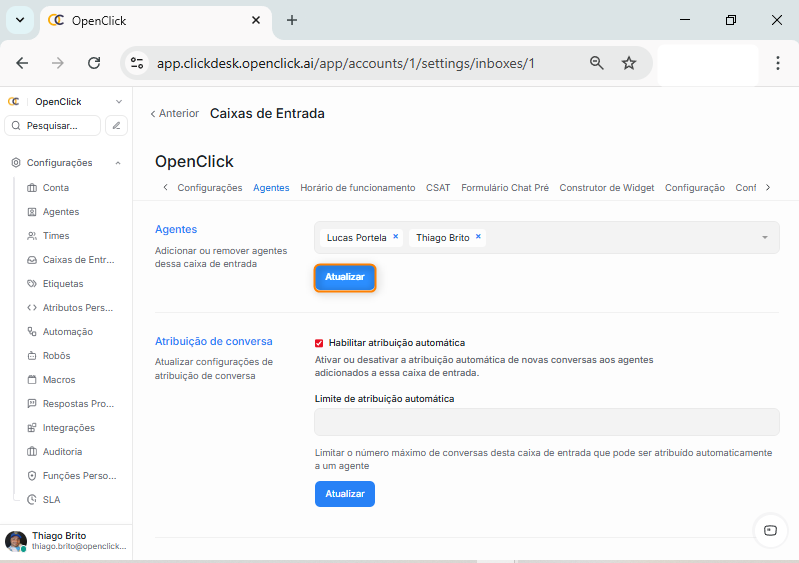This screenshot has width=799, height=563.
Task: Disable the Habilitar atribuição automática checkbox
Action: [x=319, y=343]
